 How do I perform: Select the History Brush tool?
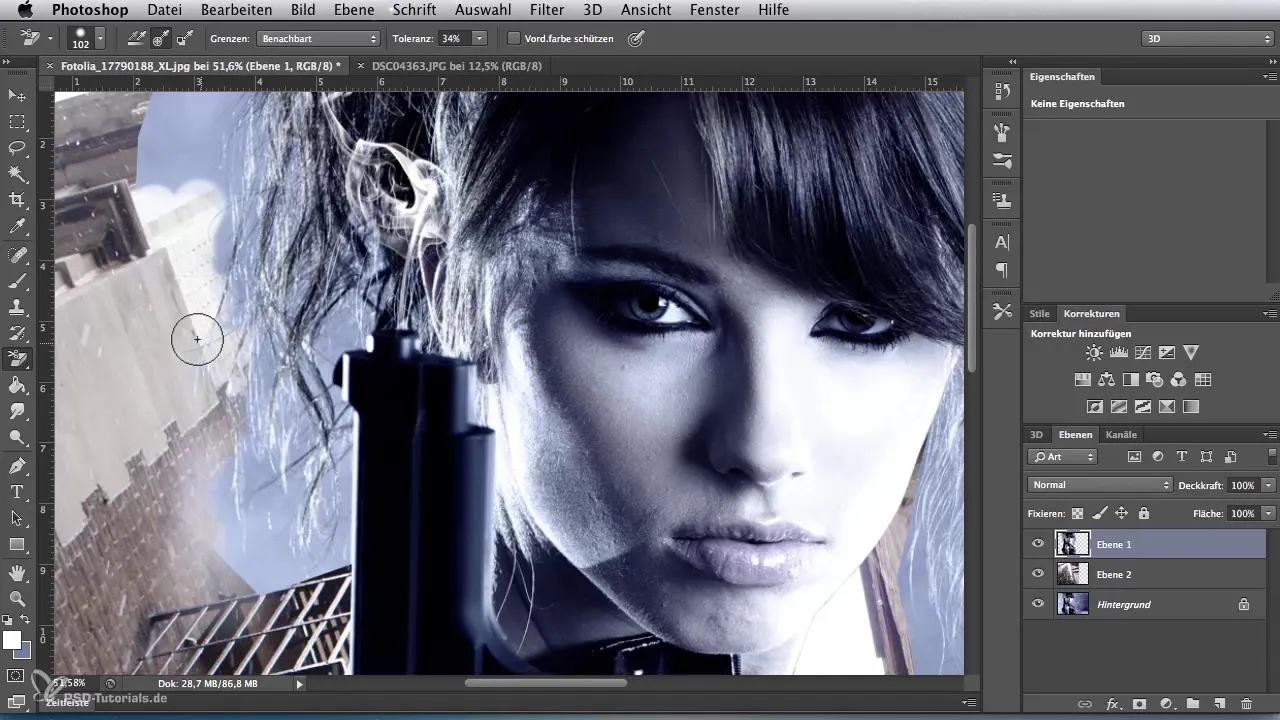tap(17, 333)
